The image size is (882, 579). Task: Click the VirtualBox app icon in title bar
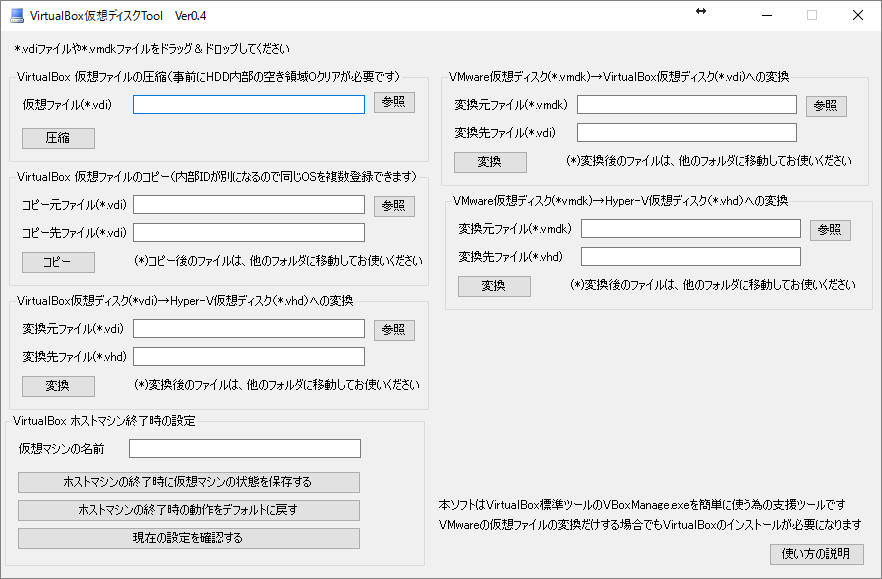17,16
